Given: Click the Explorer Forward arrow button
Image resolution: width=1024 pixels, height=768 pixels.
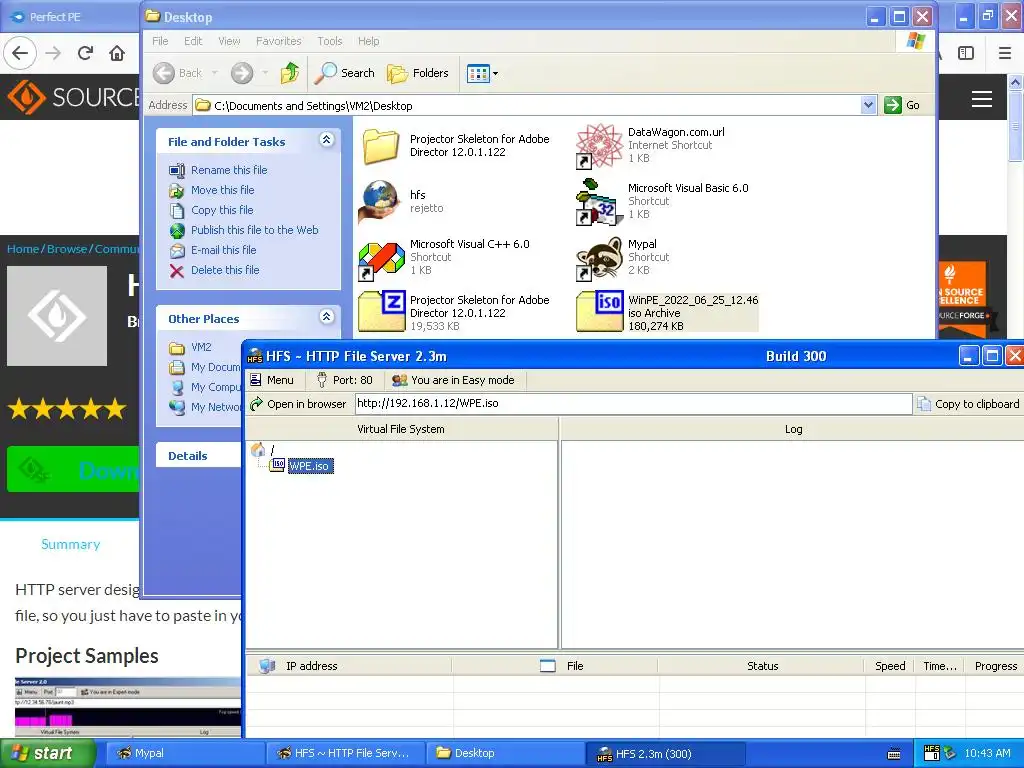Looking at the screenshot, I should tap(242, 73).
